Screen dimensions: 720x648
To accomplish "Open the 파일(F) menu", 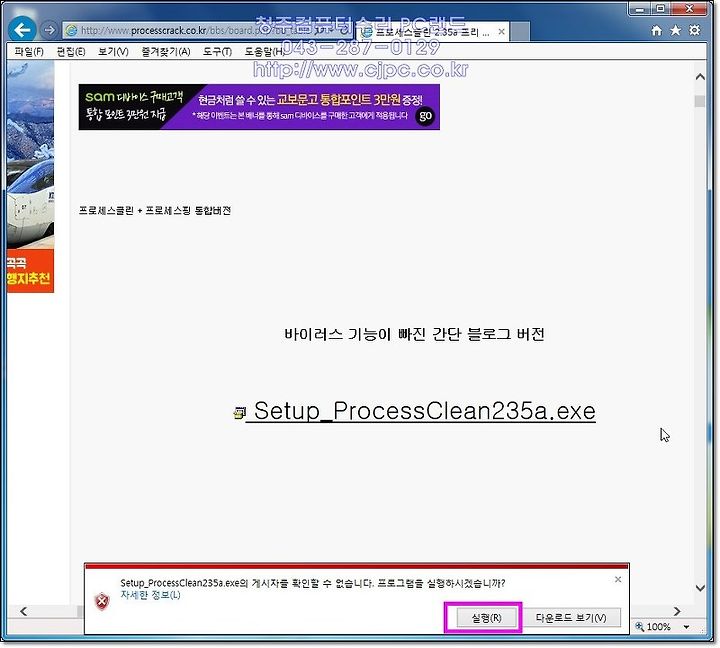I will 29,51.
